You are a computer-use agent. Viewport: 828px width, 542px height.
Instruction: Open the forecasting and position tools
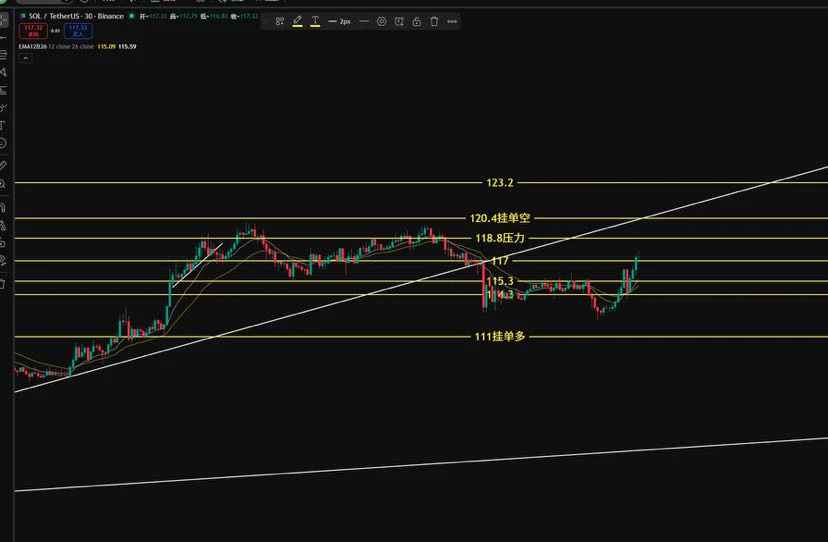tap(3, 90)
